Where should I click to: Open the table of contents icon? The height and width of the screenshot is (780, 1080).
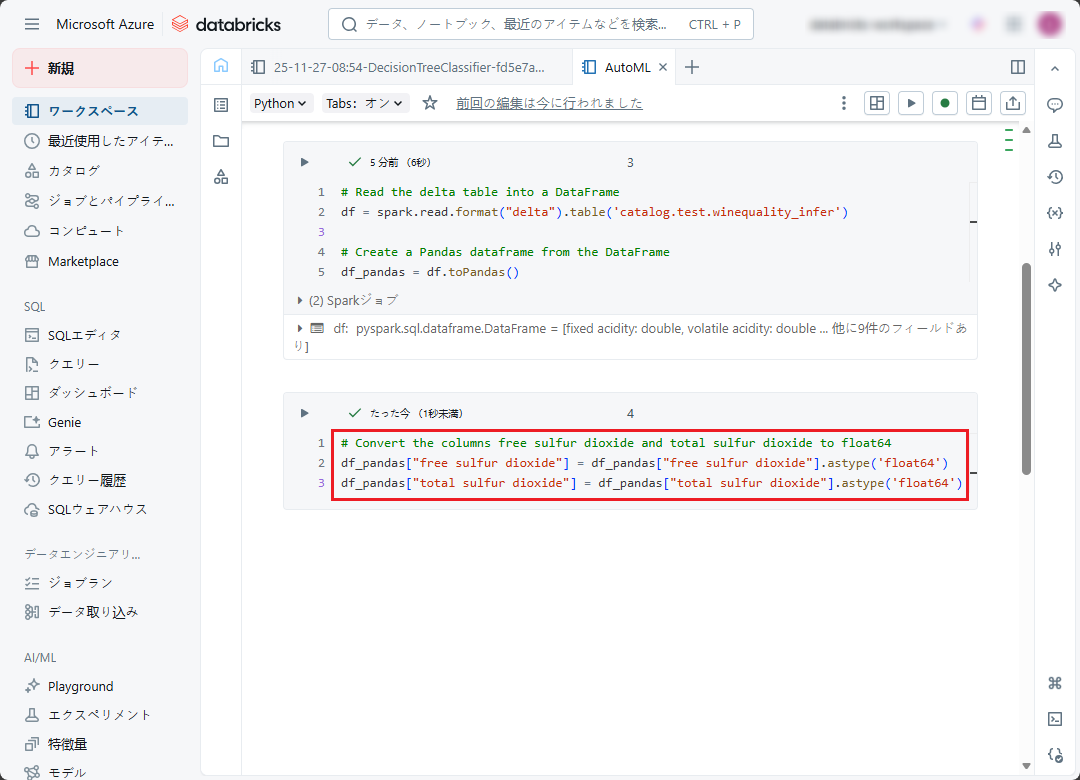(221, 105)
